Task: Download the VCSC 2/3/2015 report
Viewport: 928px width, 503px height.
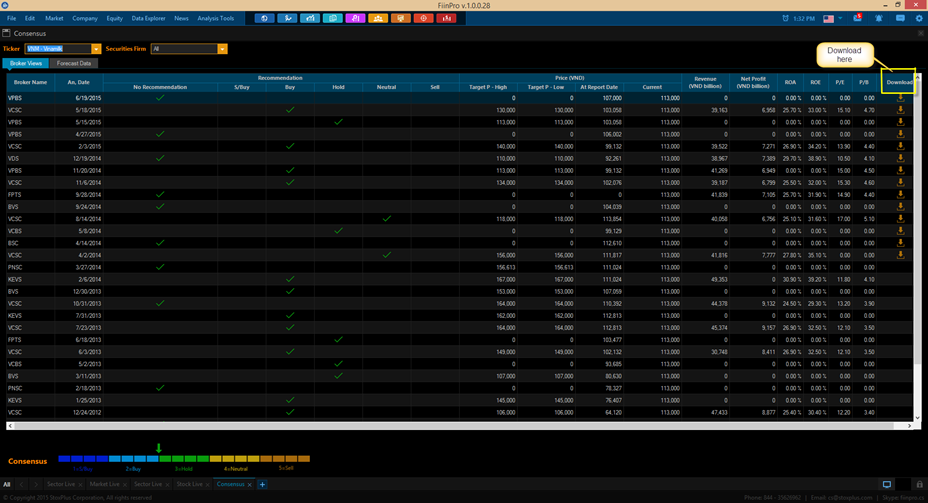Action: 900,146
